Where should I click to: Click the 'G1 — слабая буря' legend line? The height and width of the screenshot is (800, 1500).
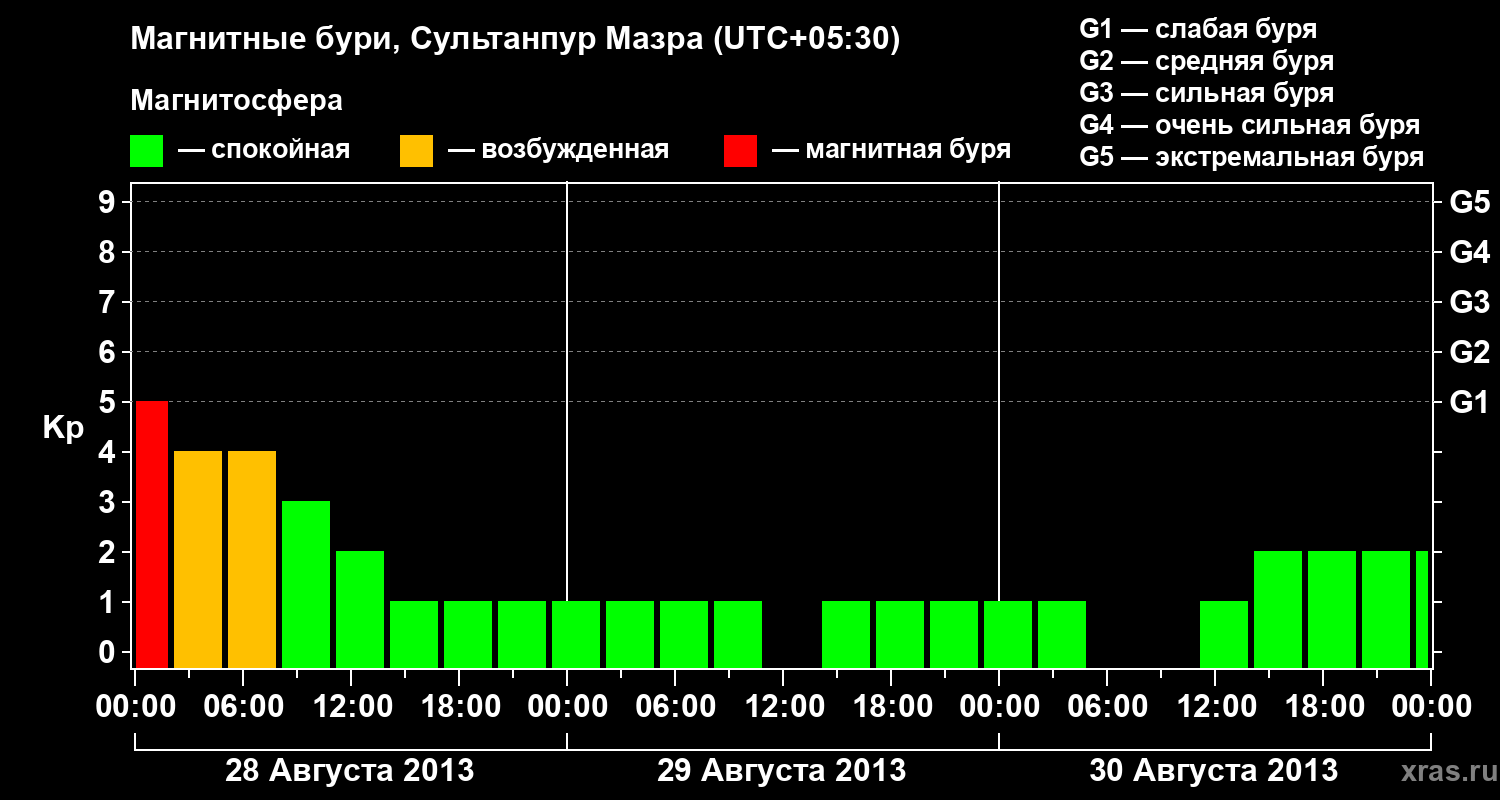(x=1198, y=29)
